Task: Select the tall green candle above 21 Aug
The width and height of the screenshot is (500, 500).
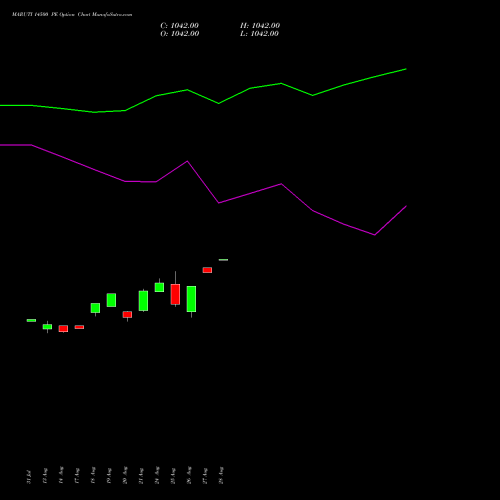Action: click(143, 301)
